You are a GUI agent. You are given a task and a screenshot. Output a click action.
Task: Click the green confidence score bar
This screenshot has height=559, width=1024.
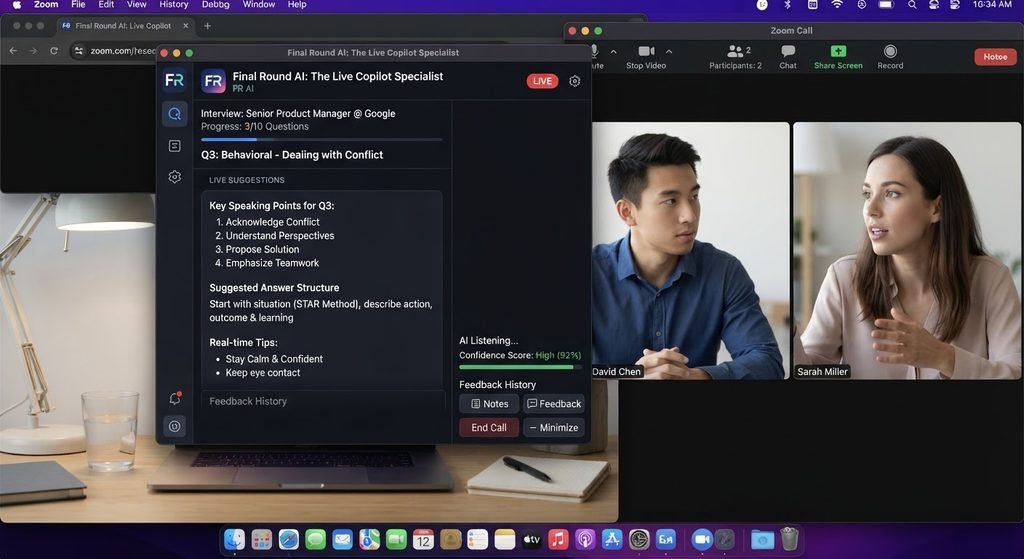[x=520, y=367]
